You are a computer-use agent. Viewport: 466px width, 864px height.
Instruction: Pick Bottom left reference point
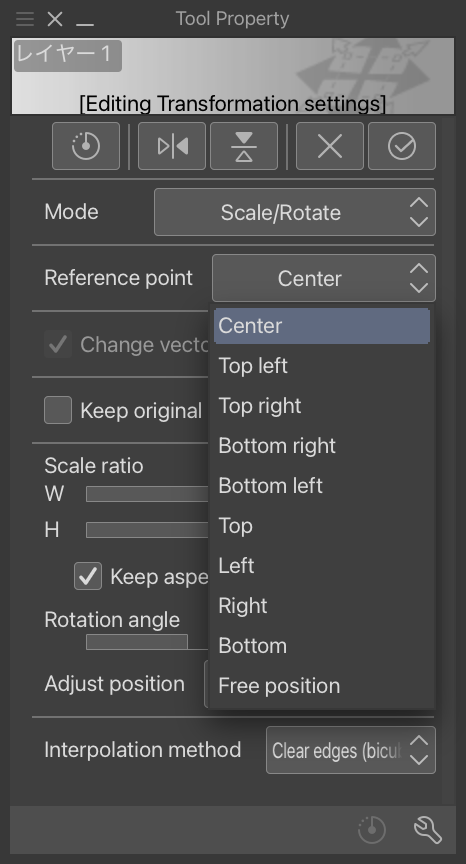tap(322, 485)
